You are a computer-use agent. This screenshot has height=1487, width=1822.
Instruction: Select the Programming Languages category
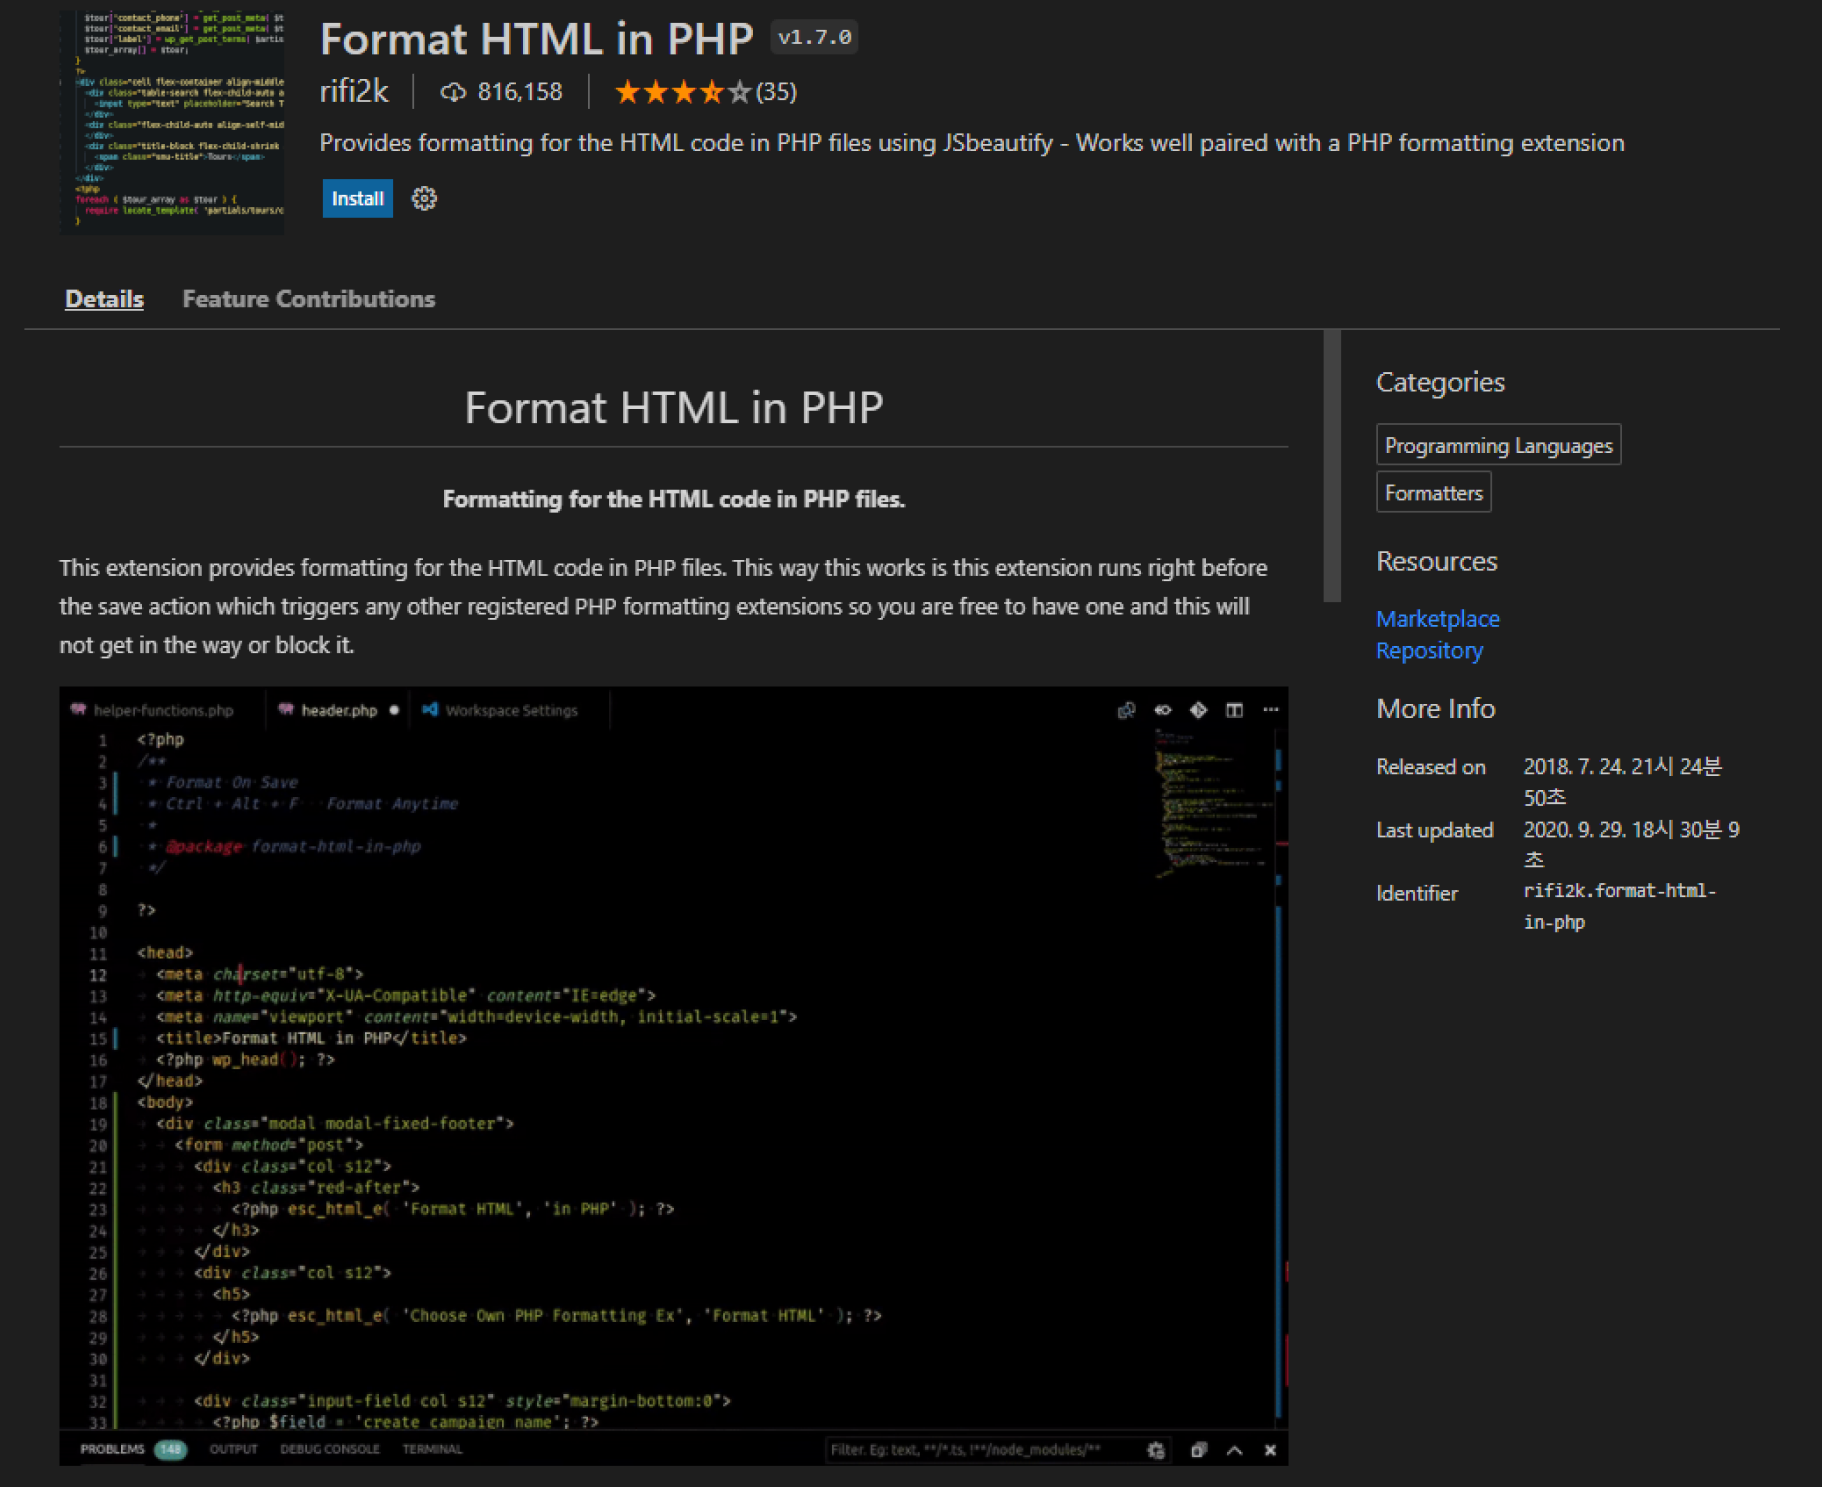pos(1498,445)
